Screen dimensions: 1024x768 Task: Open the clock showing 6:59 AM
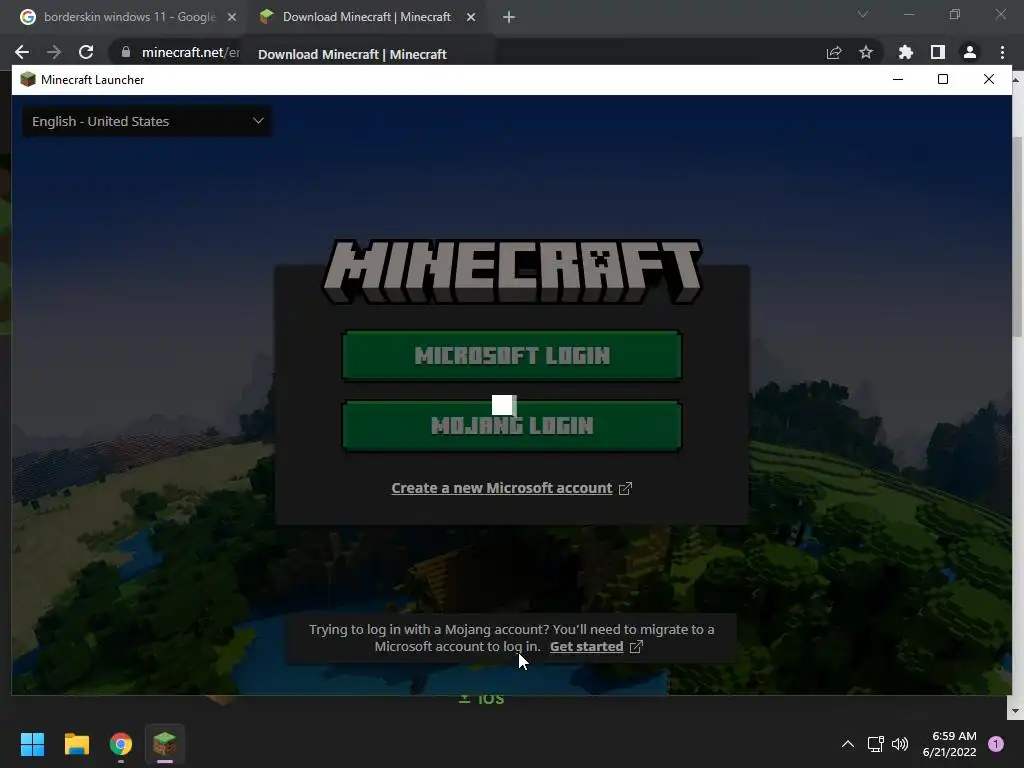pyautogui.click(x=950, y=744)
